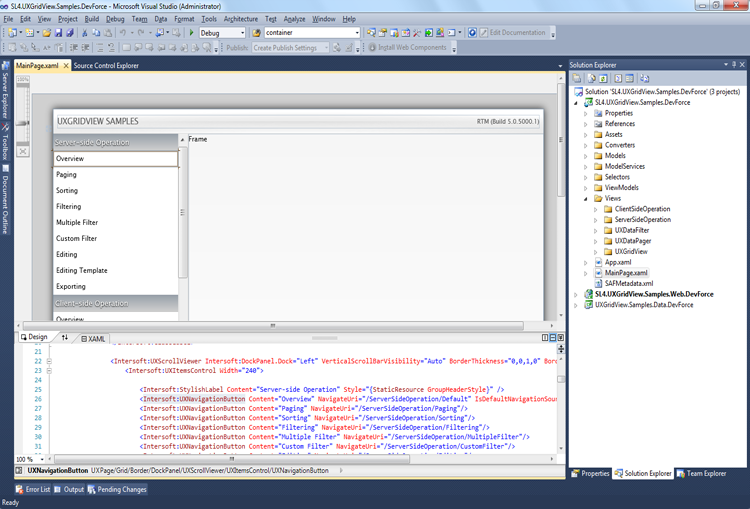Click the Refresh icon in Solution Explorer
The image size is (750, 509).
point(603,78)
